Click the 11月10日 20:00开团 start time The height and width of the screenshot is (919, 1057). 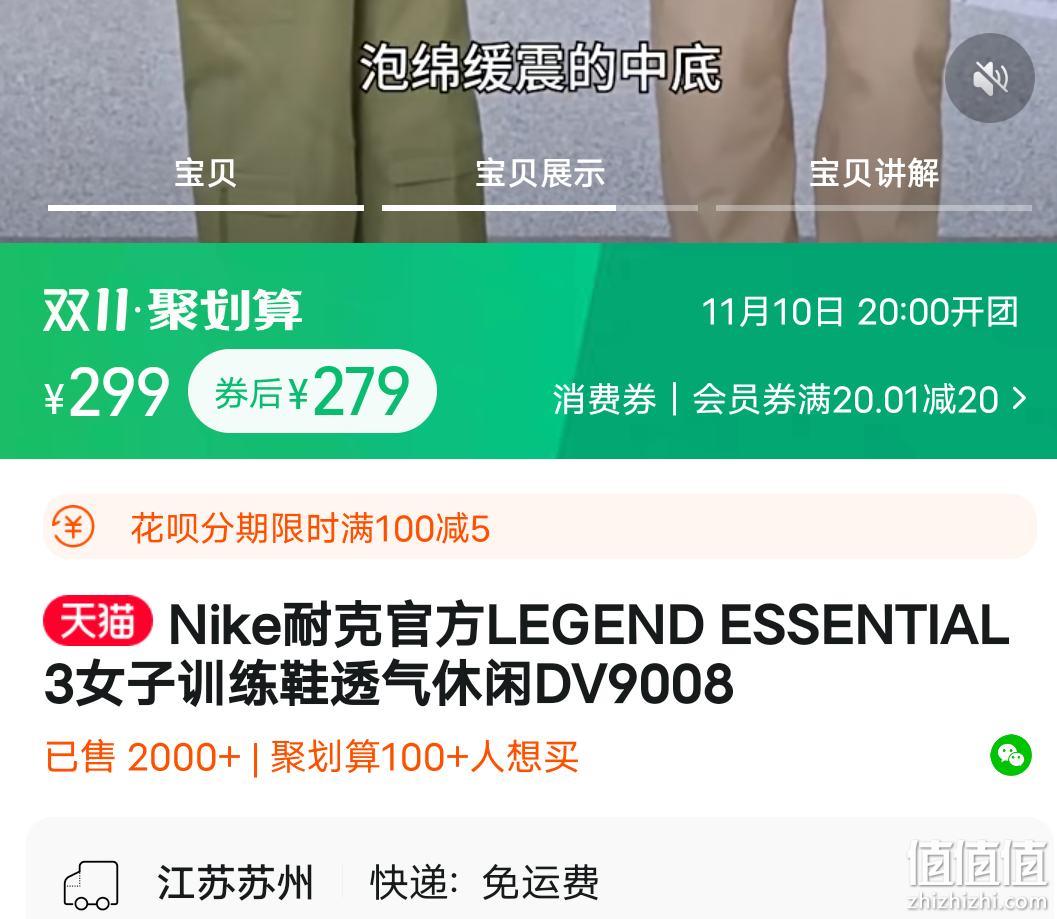[x=860, y=312]
